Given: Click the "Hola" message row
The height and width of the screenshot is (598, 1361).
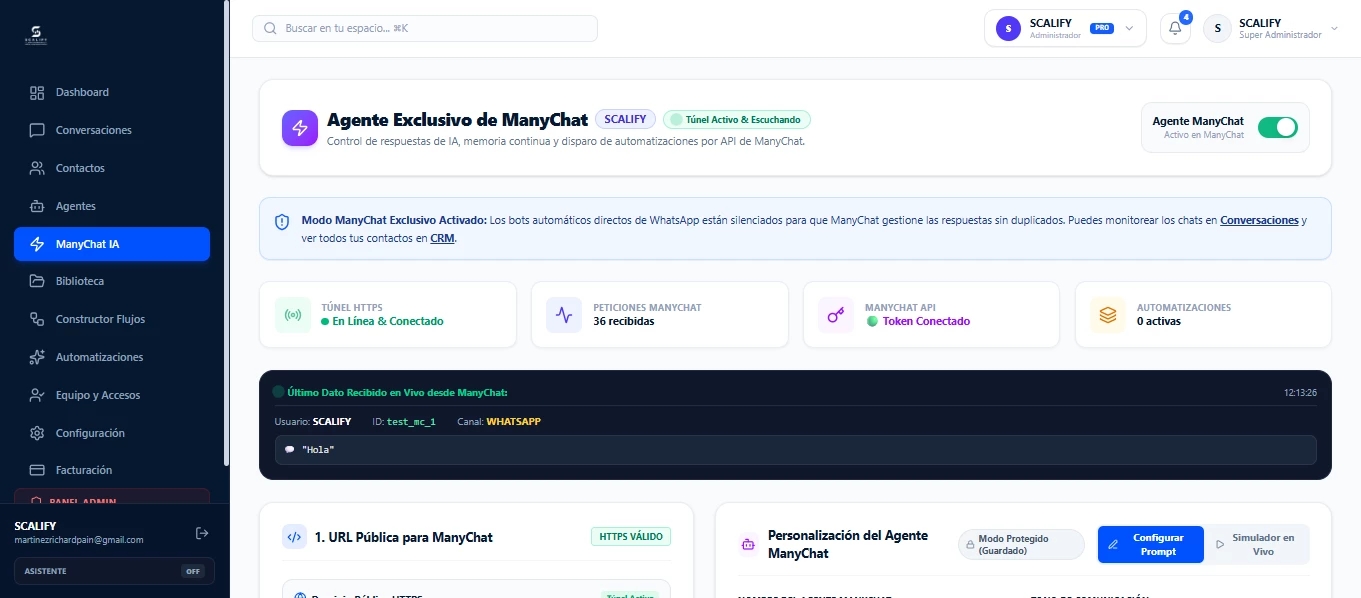Looking at the screenshot, I should tap(796, 450).
